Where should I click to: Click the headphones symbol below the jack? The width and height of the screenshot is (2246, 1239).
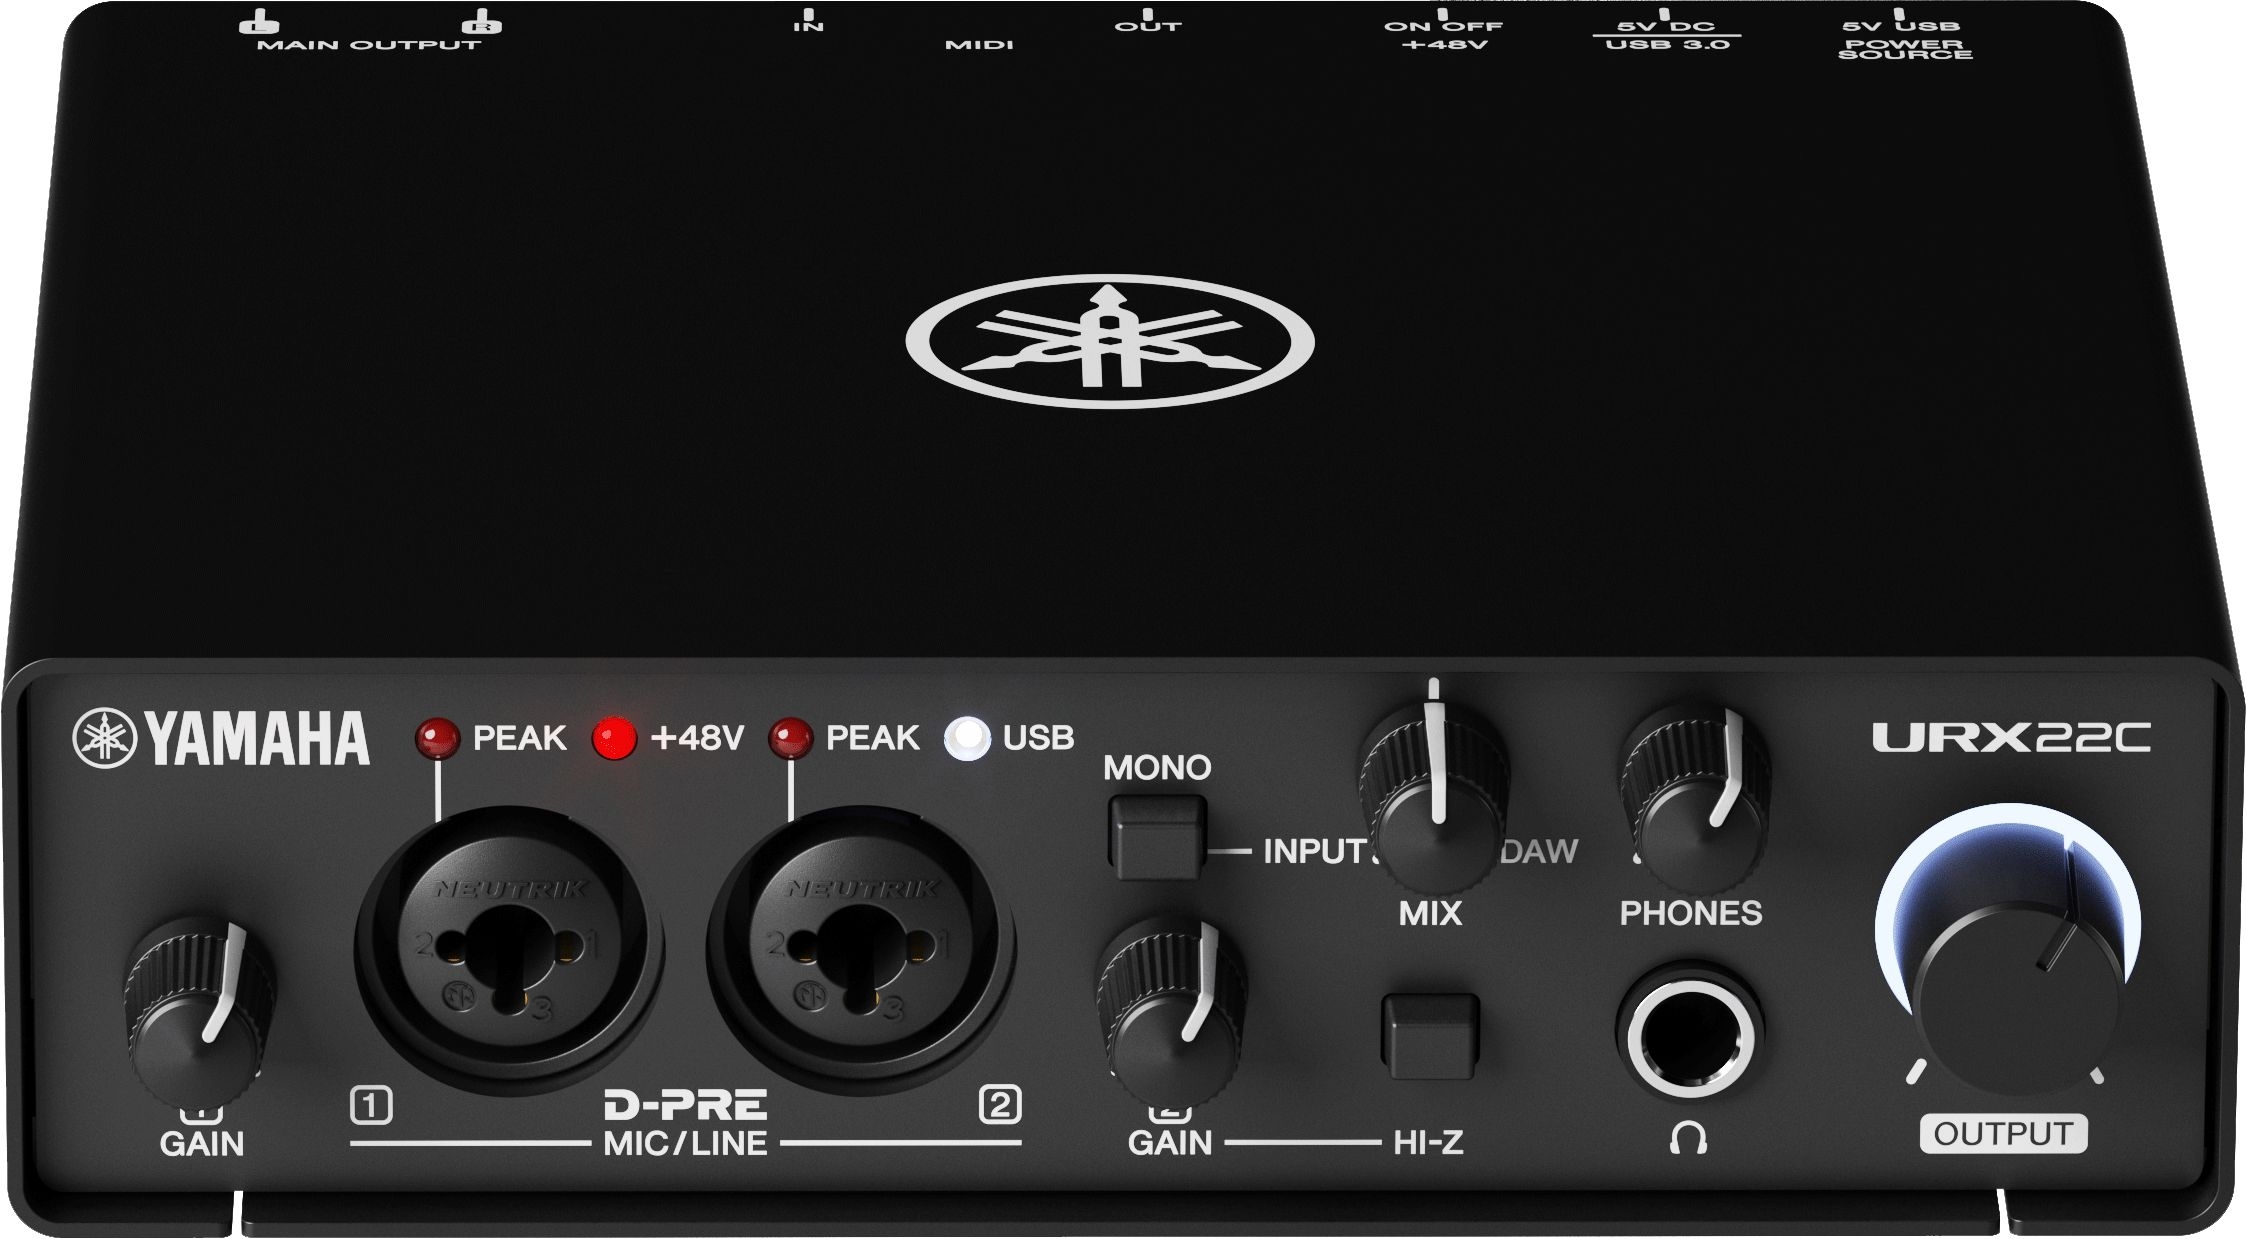point(1688,1137)
